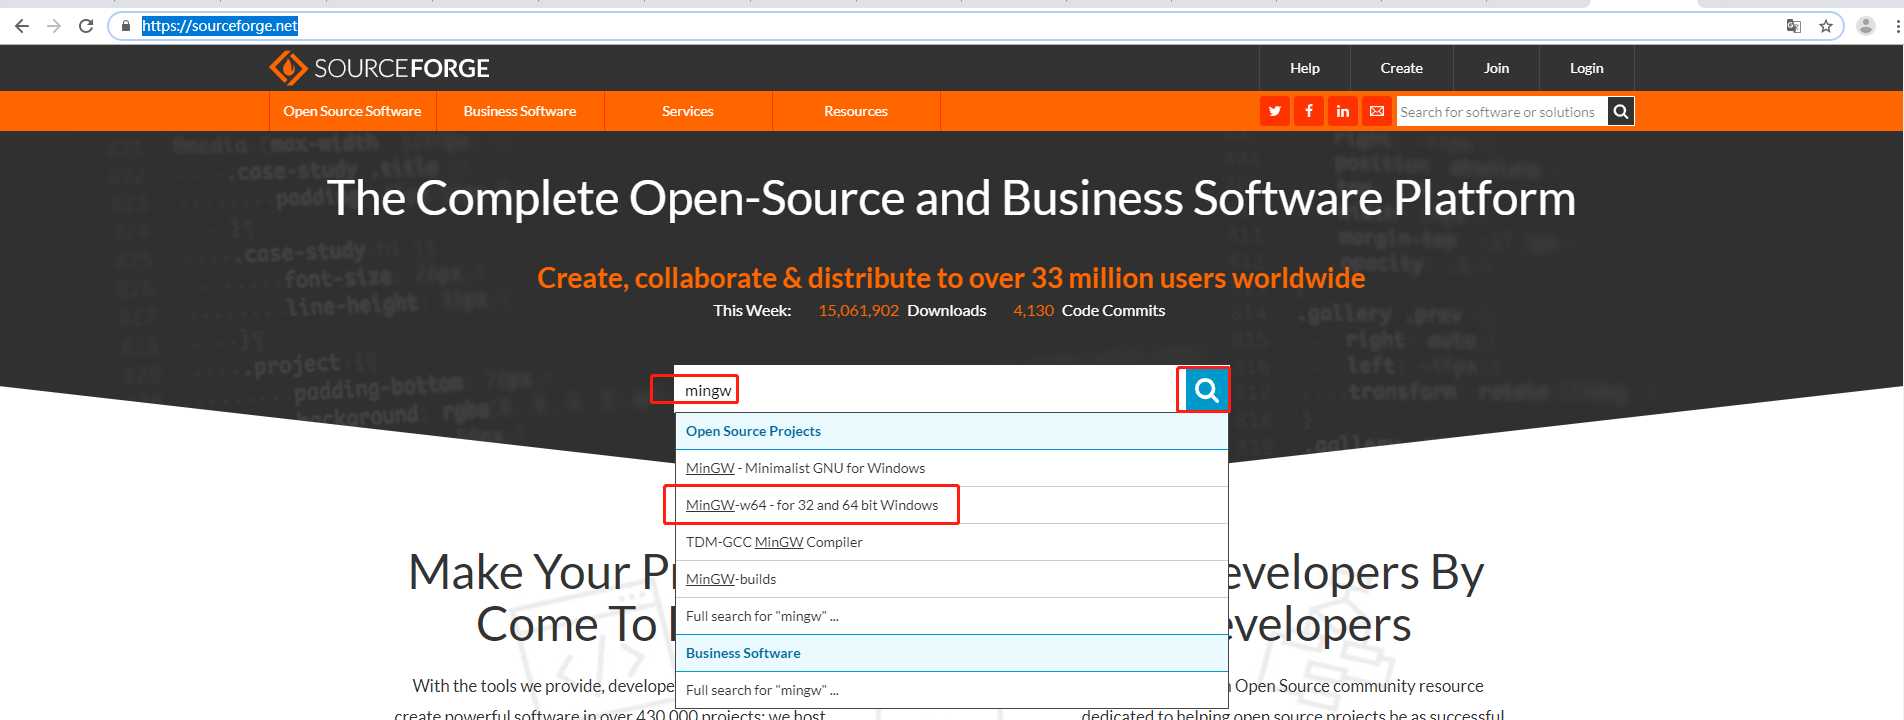Click the black header search magnifier
Image resolution: width=1904 pixels, height=720 pixels.
coord(1621,112)
